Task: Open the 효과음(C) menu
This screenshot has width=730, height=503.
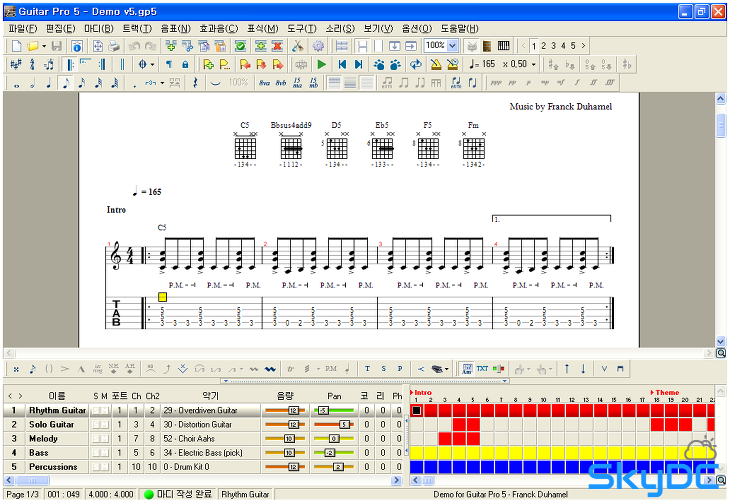Action: click(x=218, y=28)
